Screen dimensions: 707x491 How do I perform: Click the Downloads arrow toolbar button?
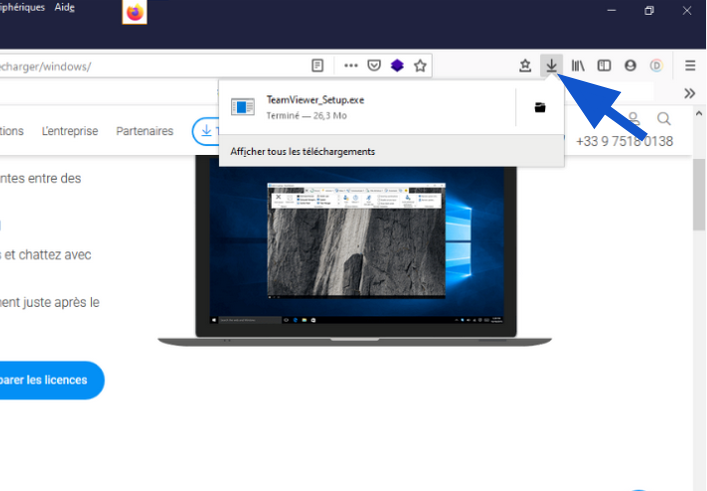coord(551,66)
